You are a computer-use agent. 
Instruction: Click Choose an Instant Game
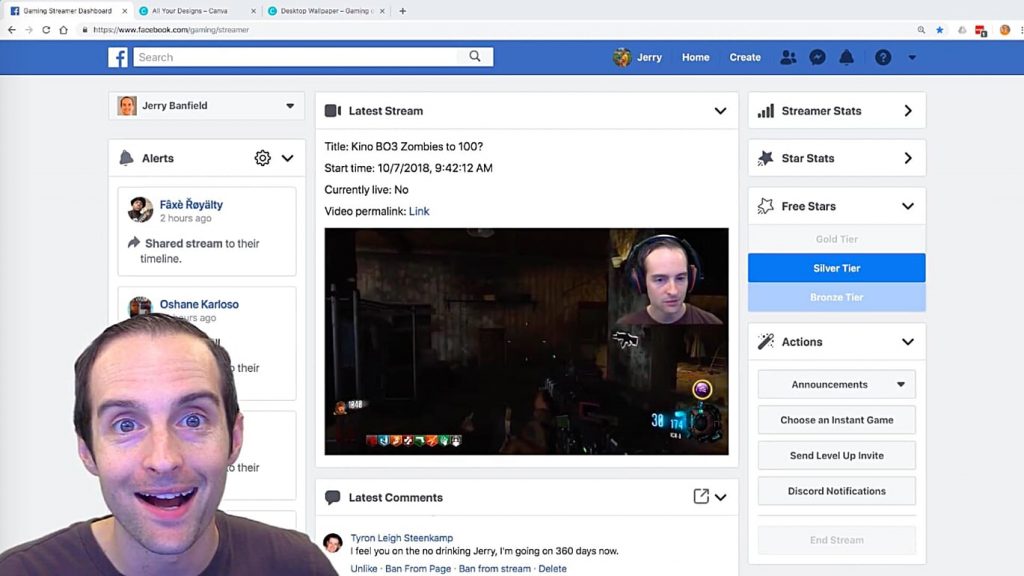[837, 420]
